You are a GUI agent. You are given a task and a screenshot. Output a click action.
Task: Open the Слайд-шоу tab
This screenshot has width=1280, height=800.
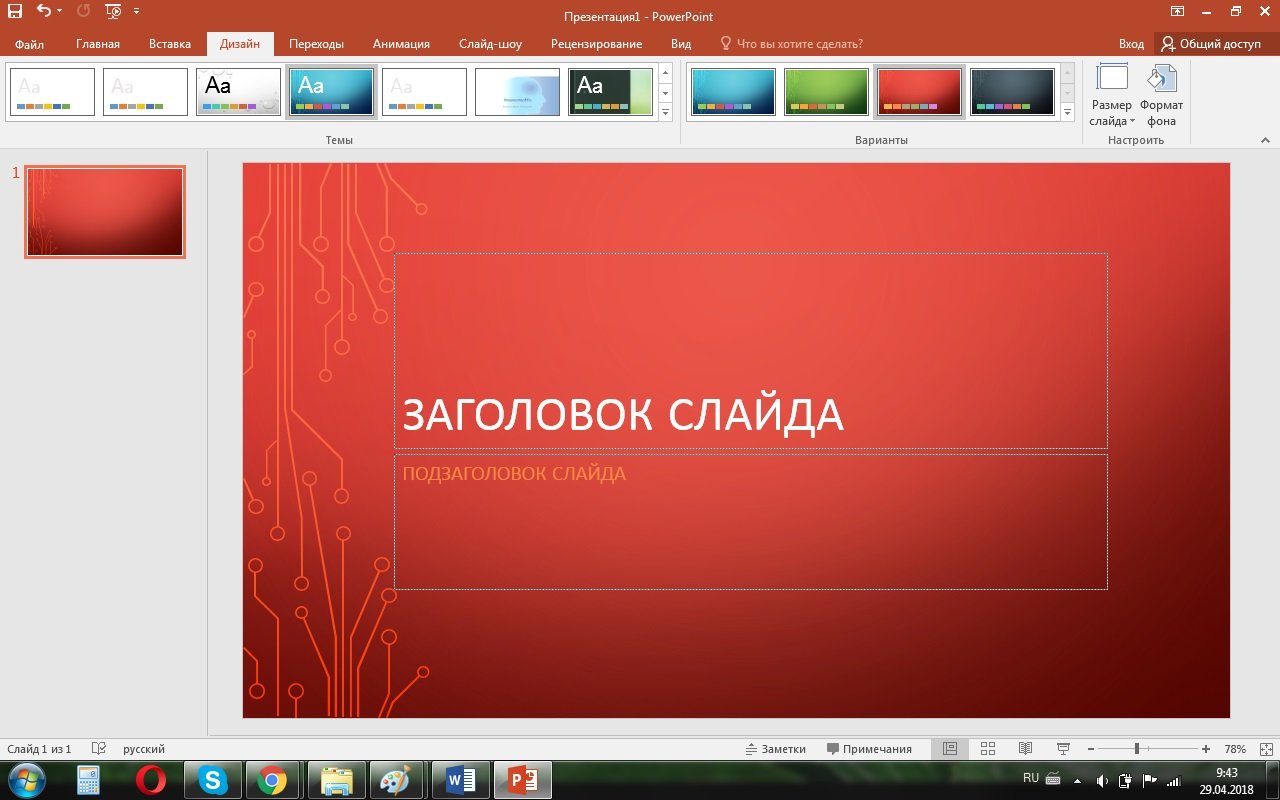[490, 44]
